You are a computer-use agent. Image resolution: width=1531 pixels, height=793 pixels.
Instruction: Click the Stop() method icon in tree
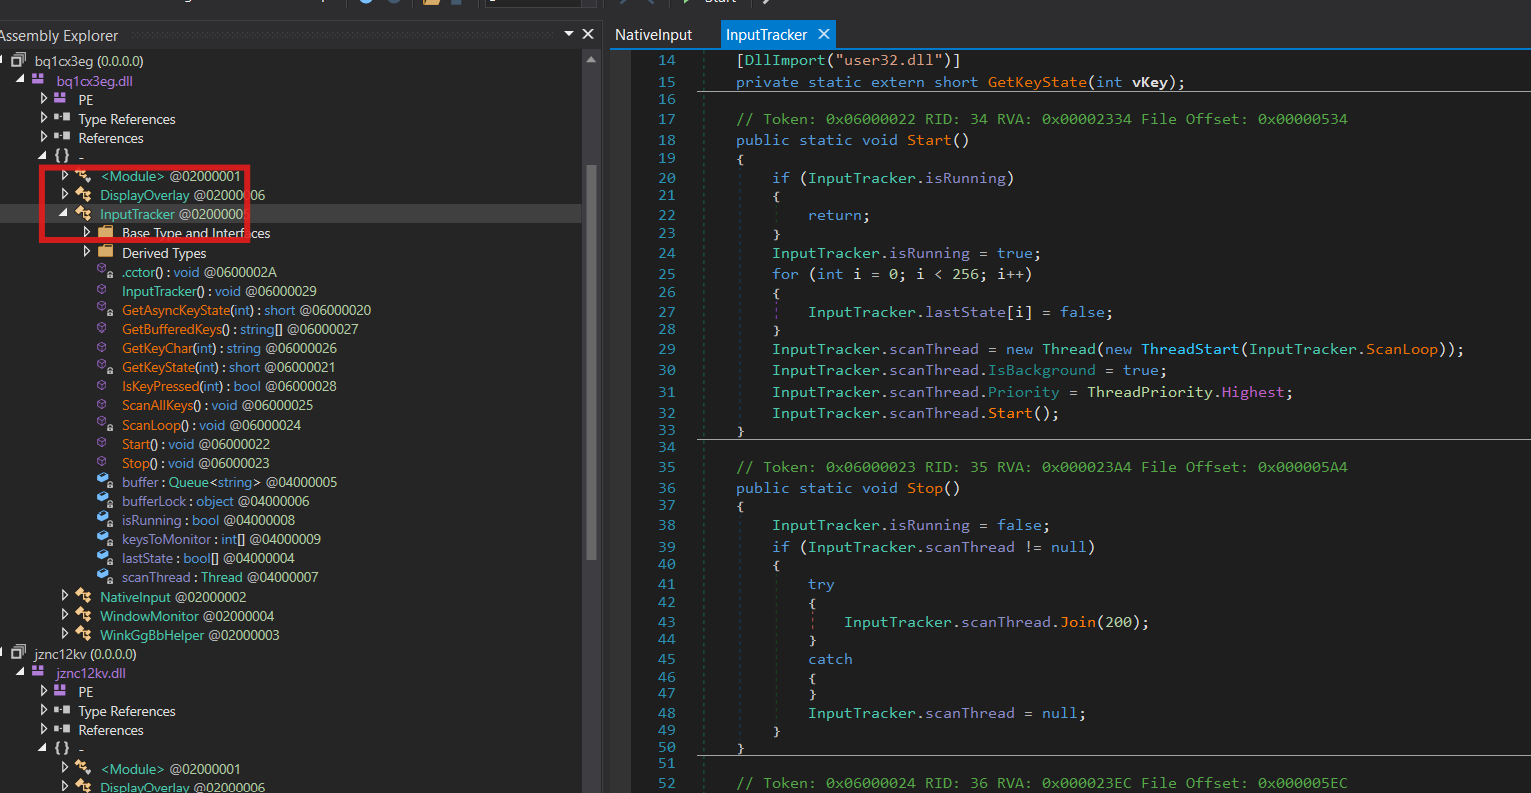pyautogui.click(x=104, y=463)
